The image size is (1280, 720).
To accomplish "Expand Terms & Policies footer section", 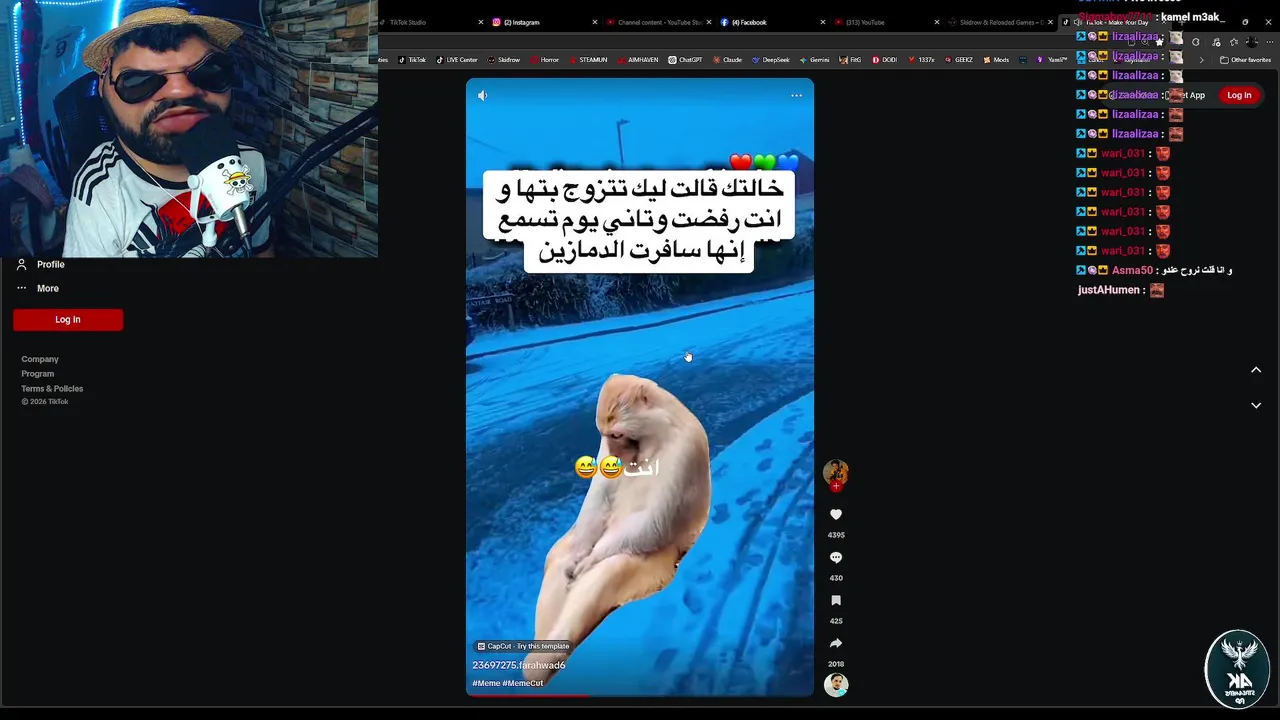I will [x=52, y=389].
